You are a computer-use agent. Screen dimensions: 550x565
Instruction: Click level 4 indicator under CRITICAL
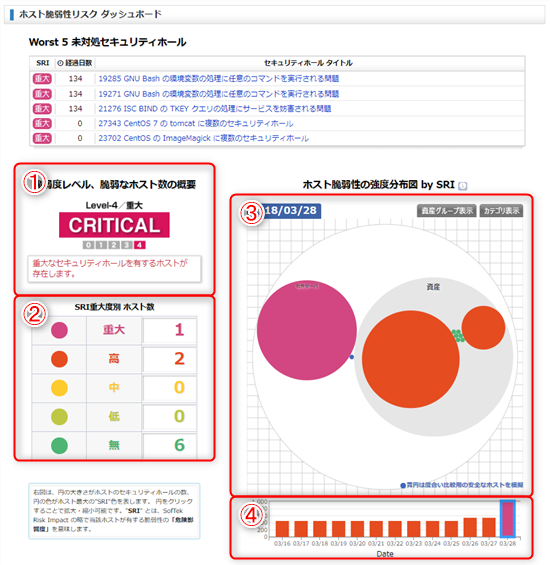pos(139,245)
